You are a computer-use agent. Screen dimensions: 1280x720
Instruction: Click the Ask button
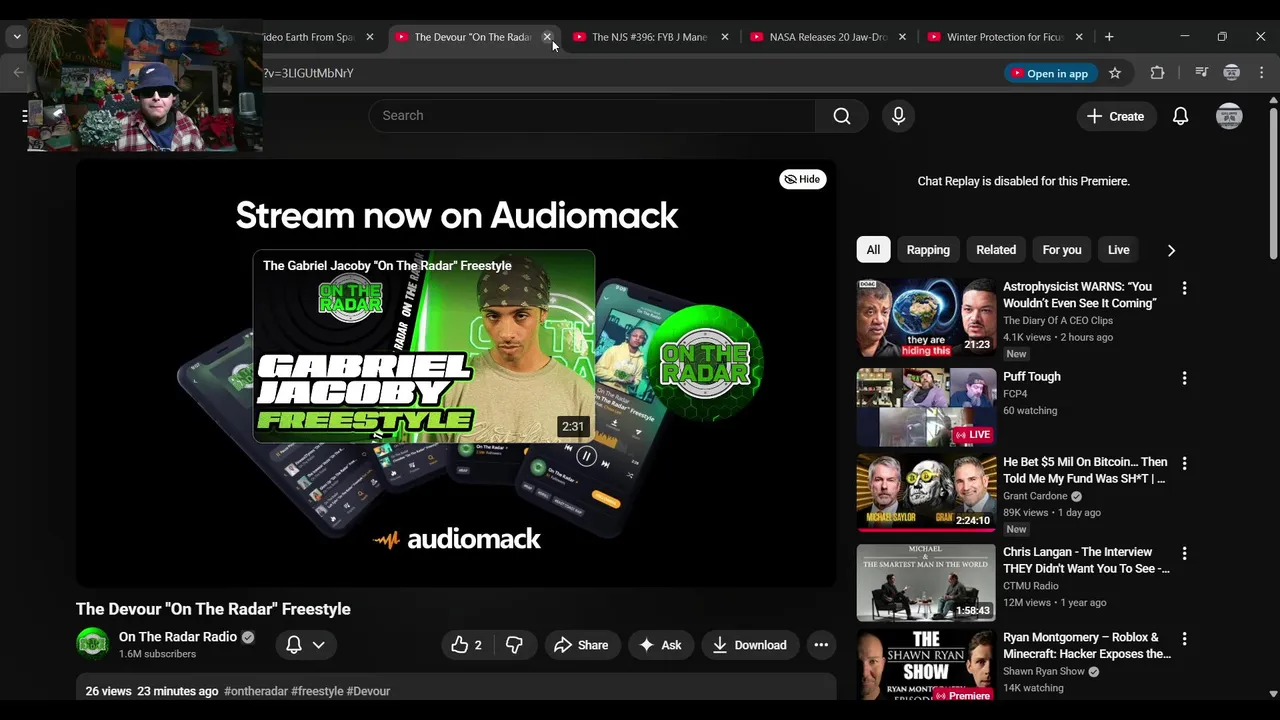660,645
